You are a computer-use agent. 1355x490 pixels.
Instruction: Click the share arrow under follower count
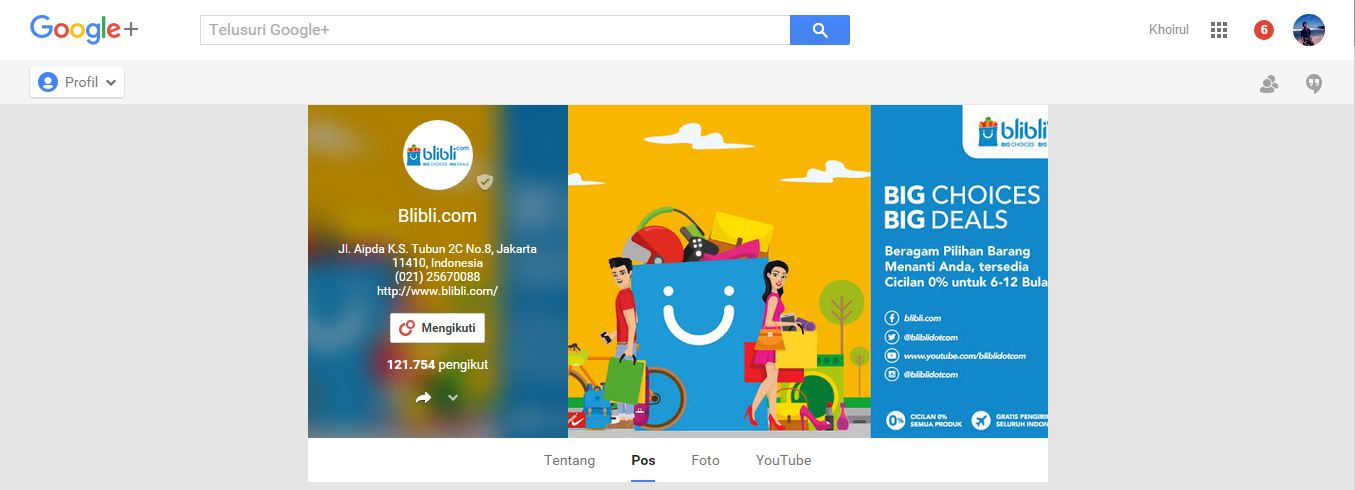[423, 398]
